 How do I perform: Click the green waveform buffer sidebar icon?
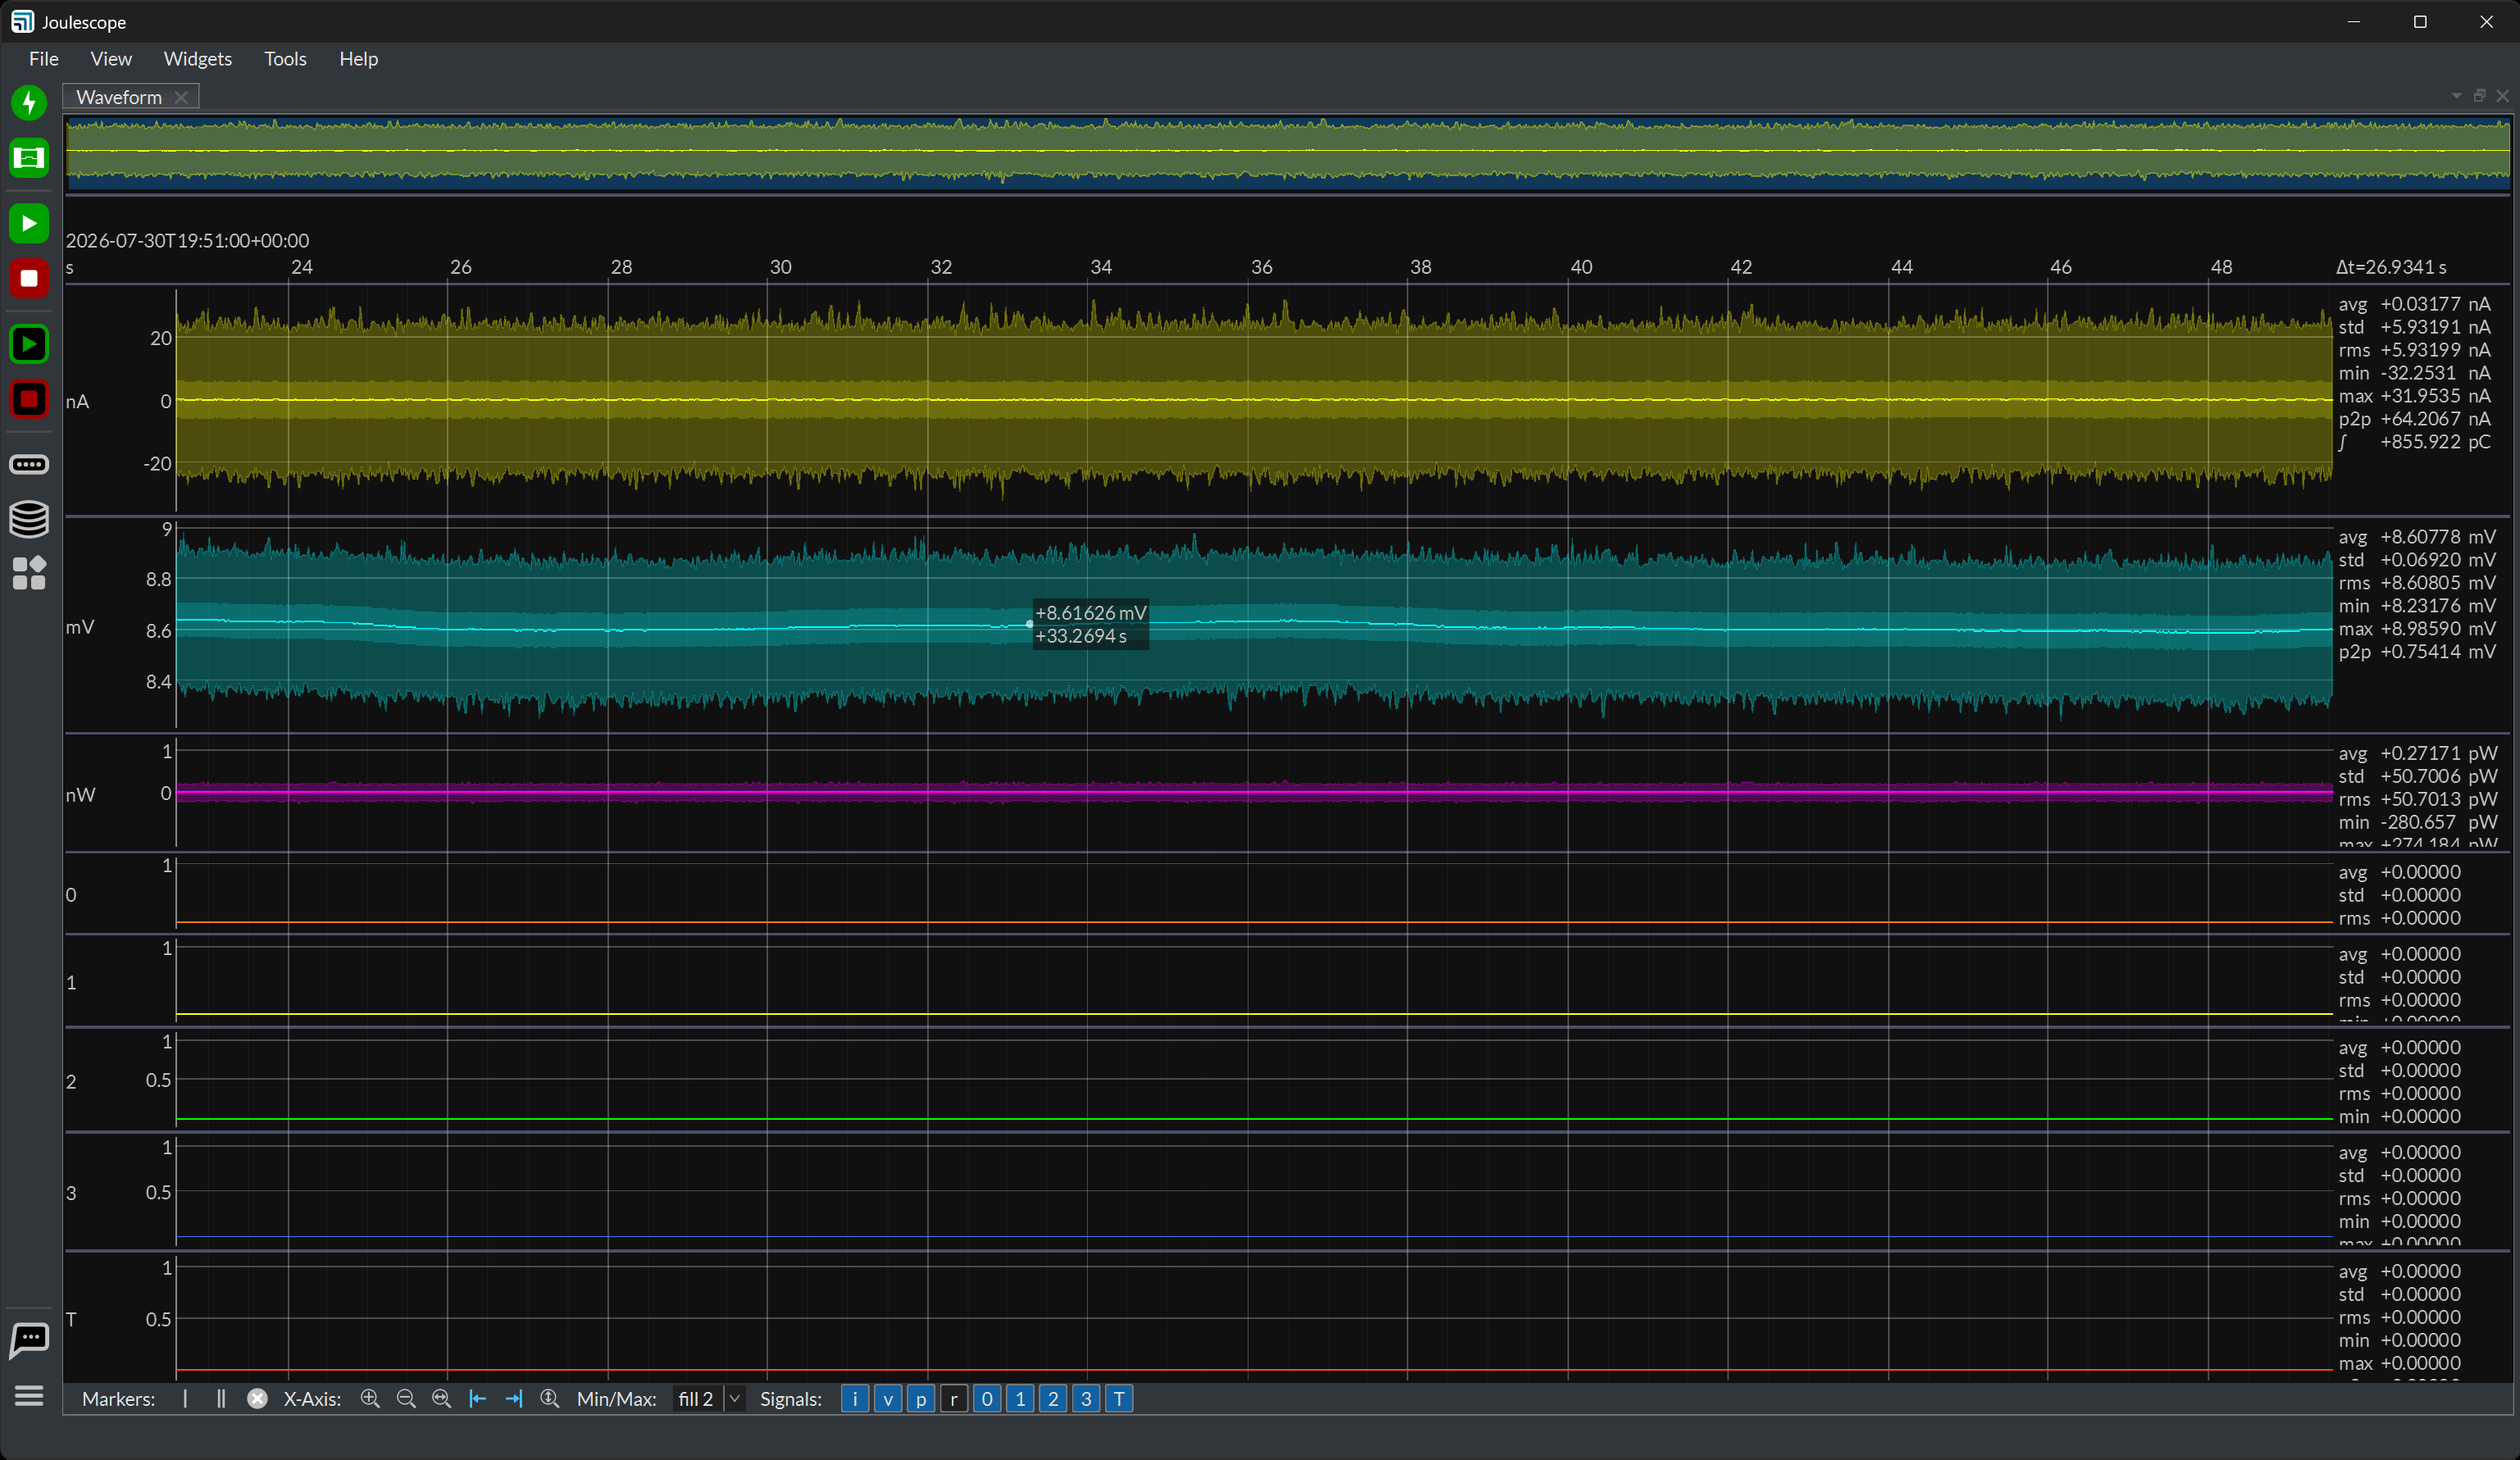pos(29,158)
